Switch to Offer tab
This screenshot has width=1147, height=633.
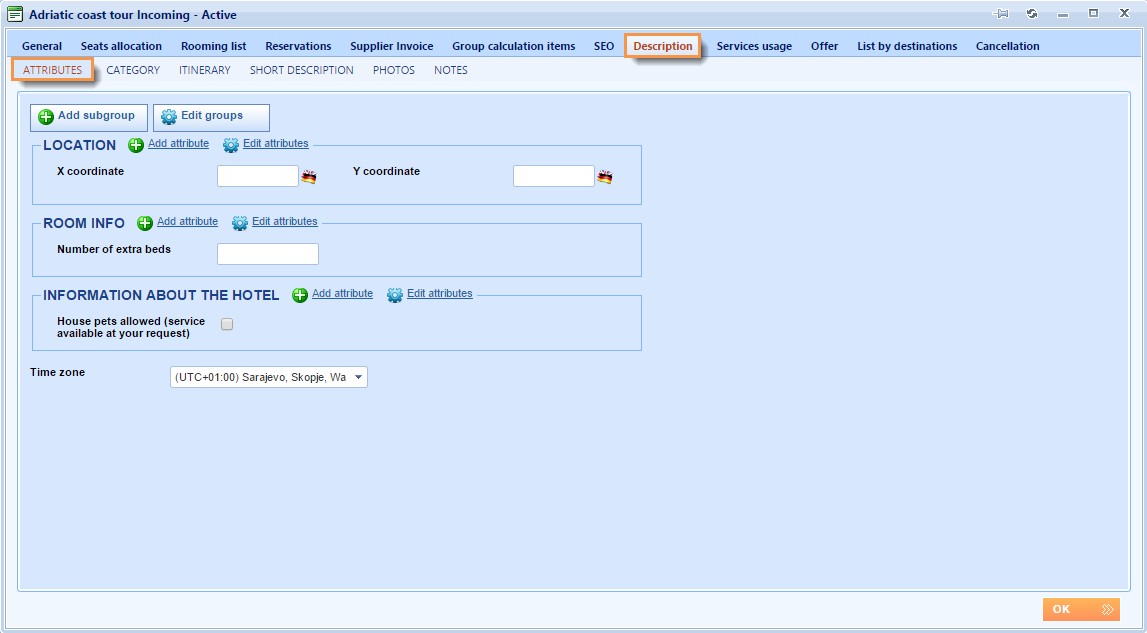[824, 46]
